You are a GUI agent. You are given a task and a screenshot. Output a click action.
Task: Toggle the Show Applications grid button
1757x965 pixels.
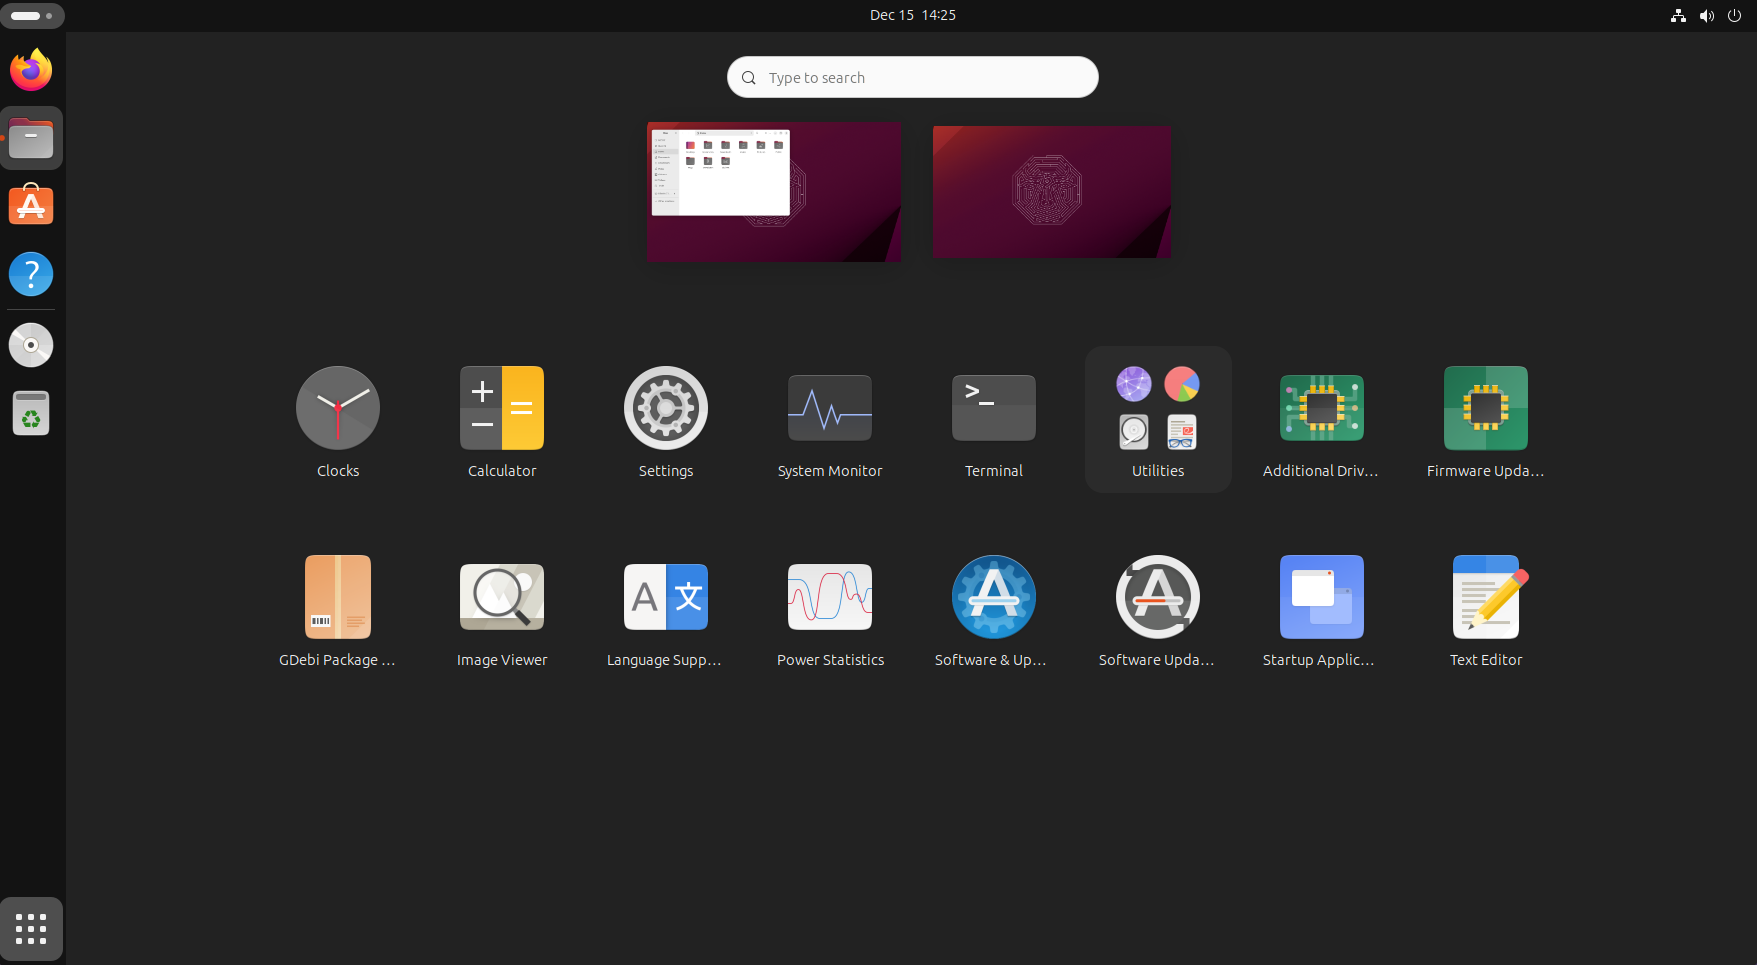click(x=31, y=929)
